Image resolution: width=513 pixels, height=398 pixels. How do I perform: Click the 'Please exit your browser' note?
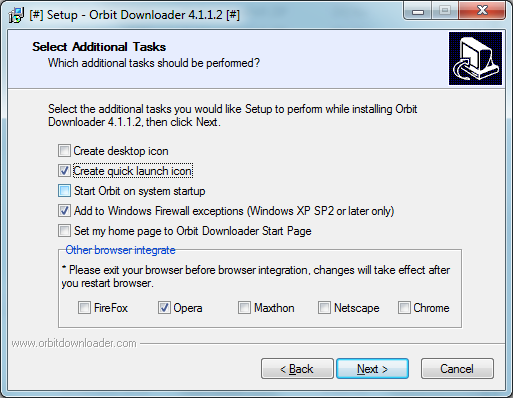(x=256, y=276)
